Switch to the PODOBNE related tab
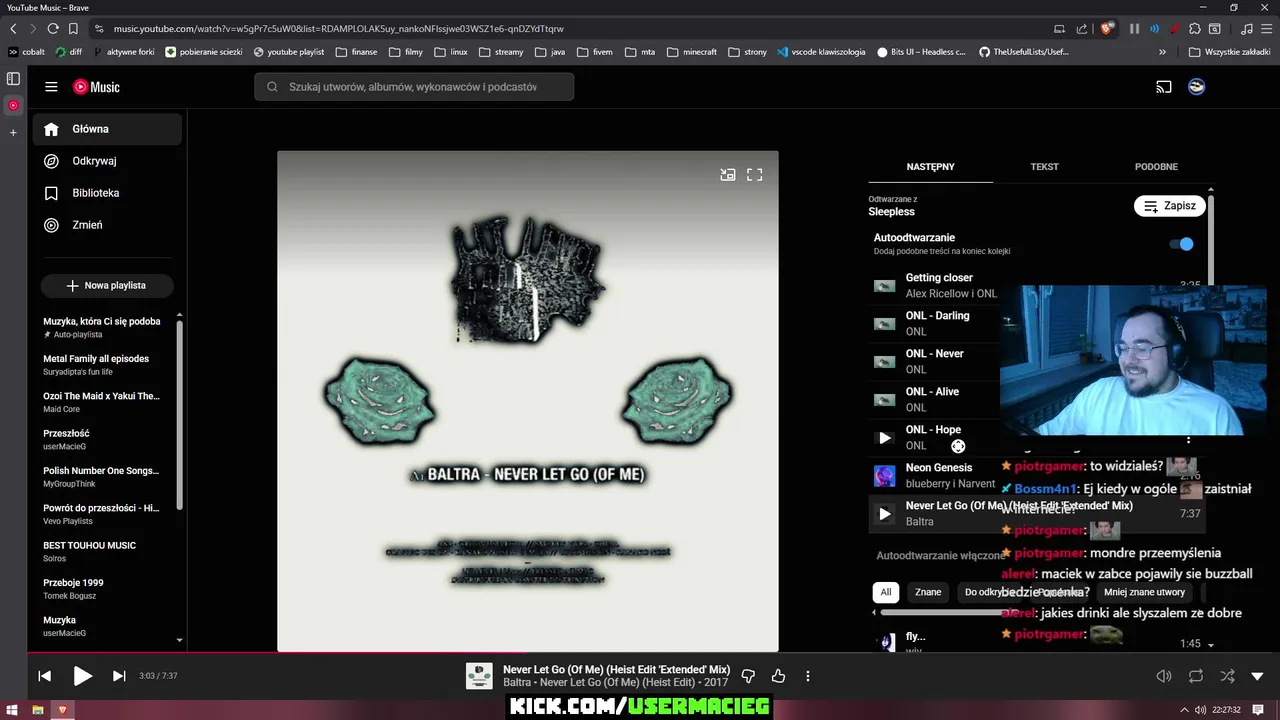This screenshot has width=1280, height=720. click(1156, 167)
